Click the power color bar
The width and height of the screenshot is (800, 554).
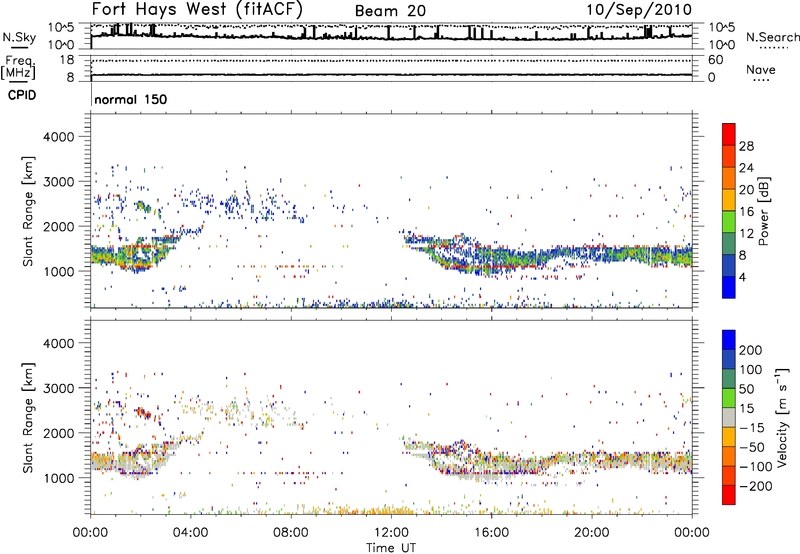tap(729, 211)
